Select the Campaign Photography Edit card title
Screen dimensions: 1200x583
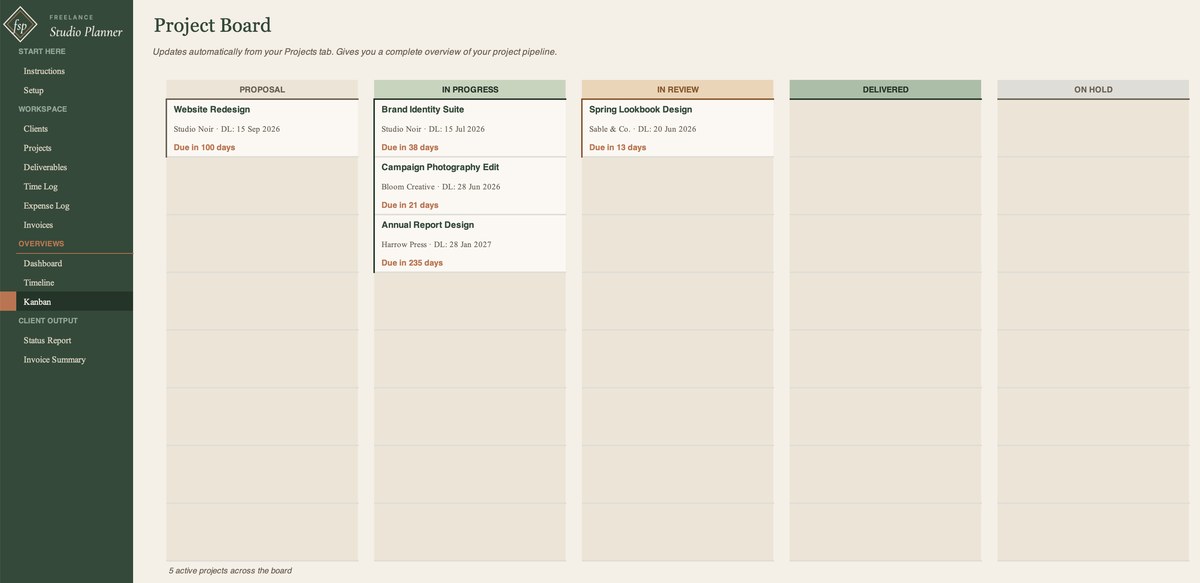click(440, 168)
